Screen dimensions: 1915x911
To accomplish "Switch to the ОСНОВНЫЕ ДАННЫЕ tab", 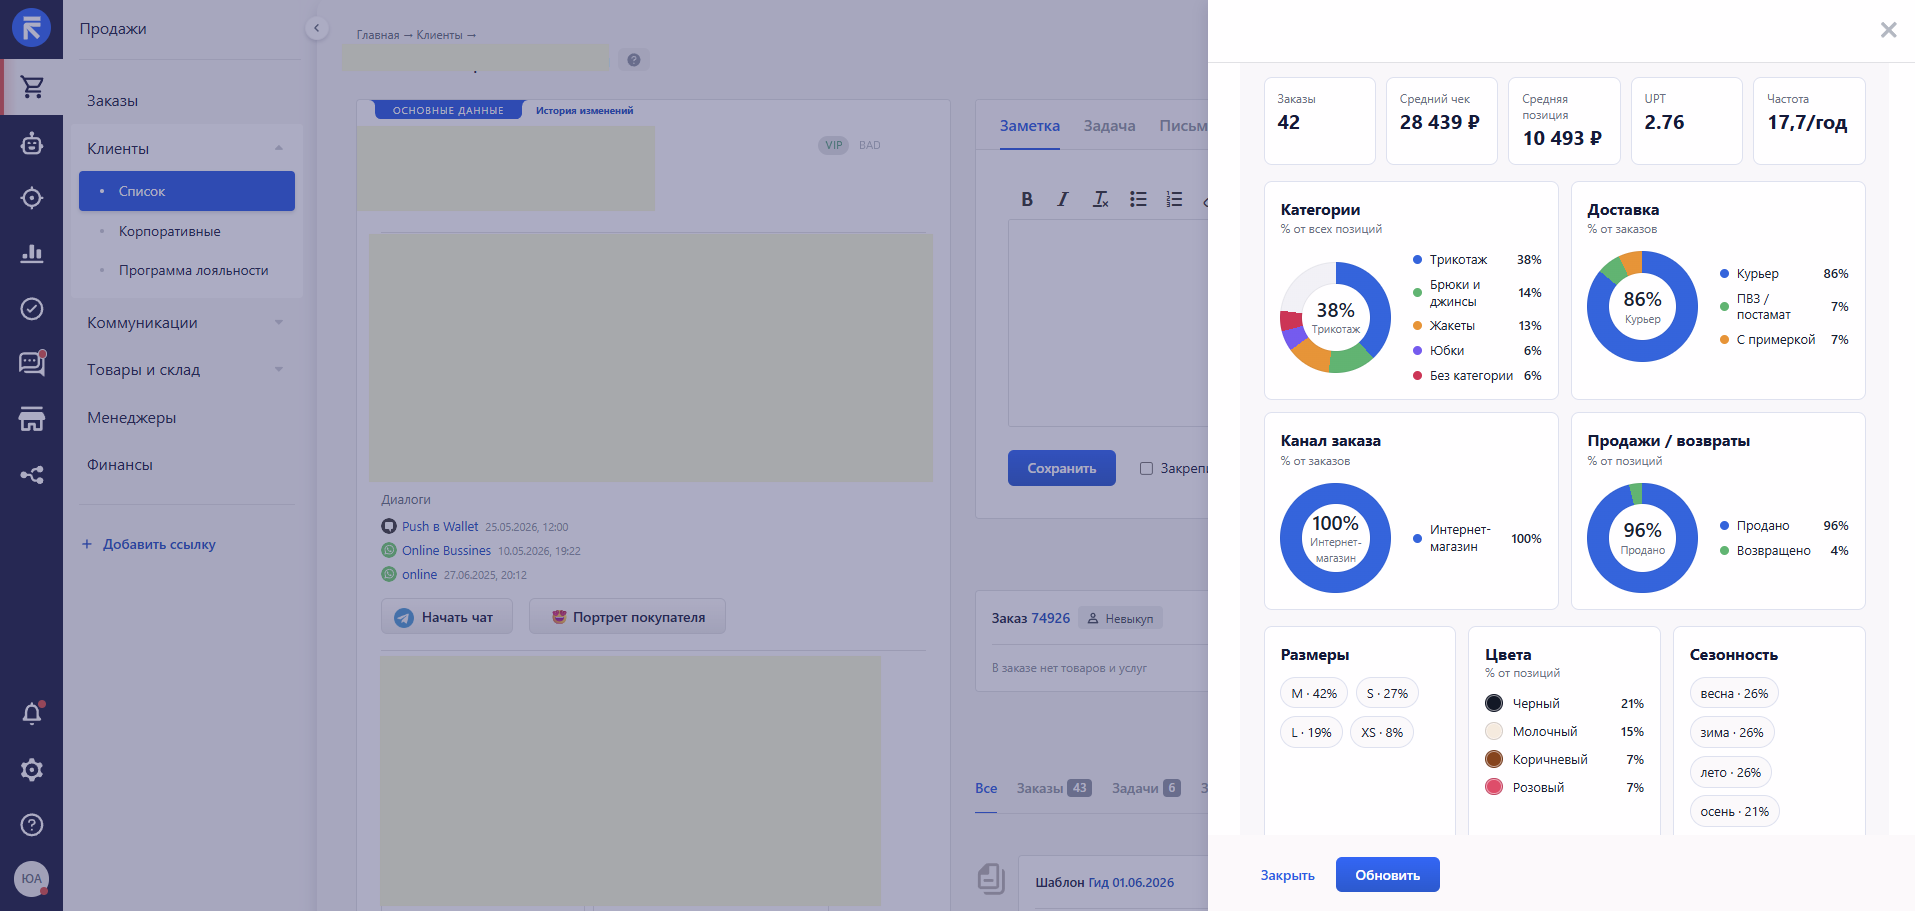I will pyautogui.click(x=448, y=110).
